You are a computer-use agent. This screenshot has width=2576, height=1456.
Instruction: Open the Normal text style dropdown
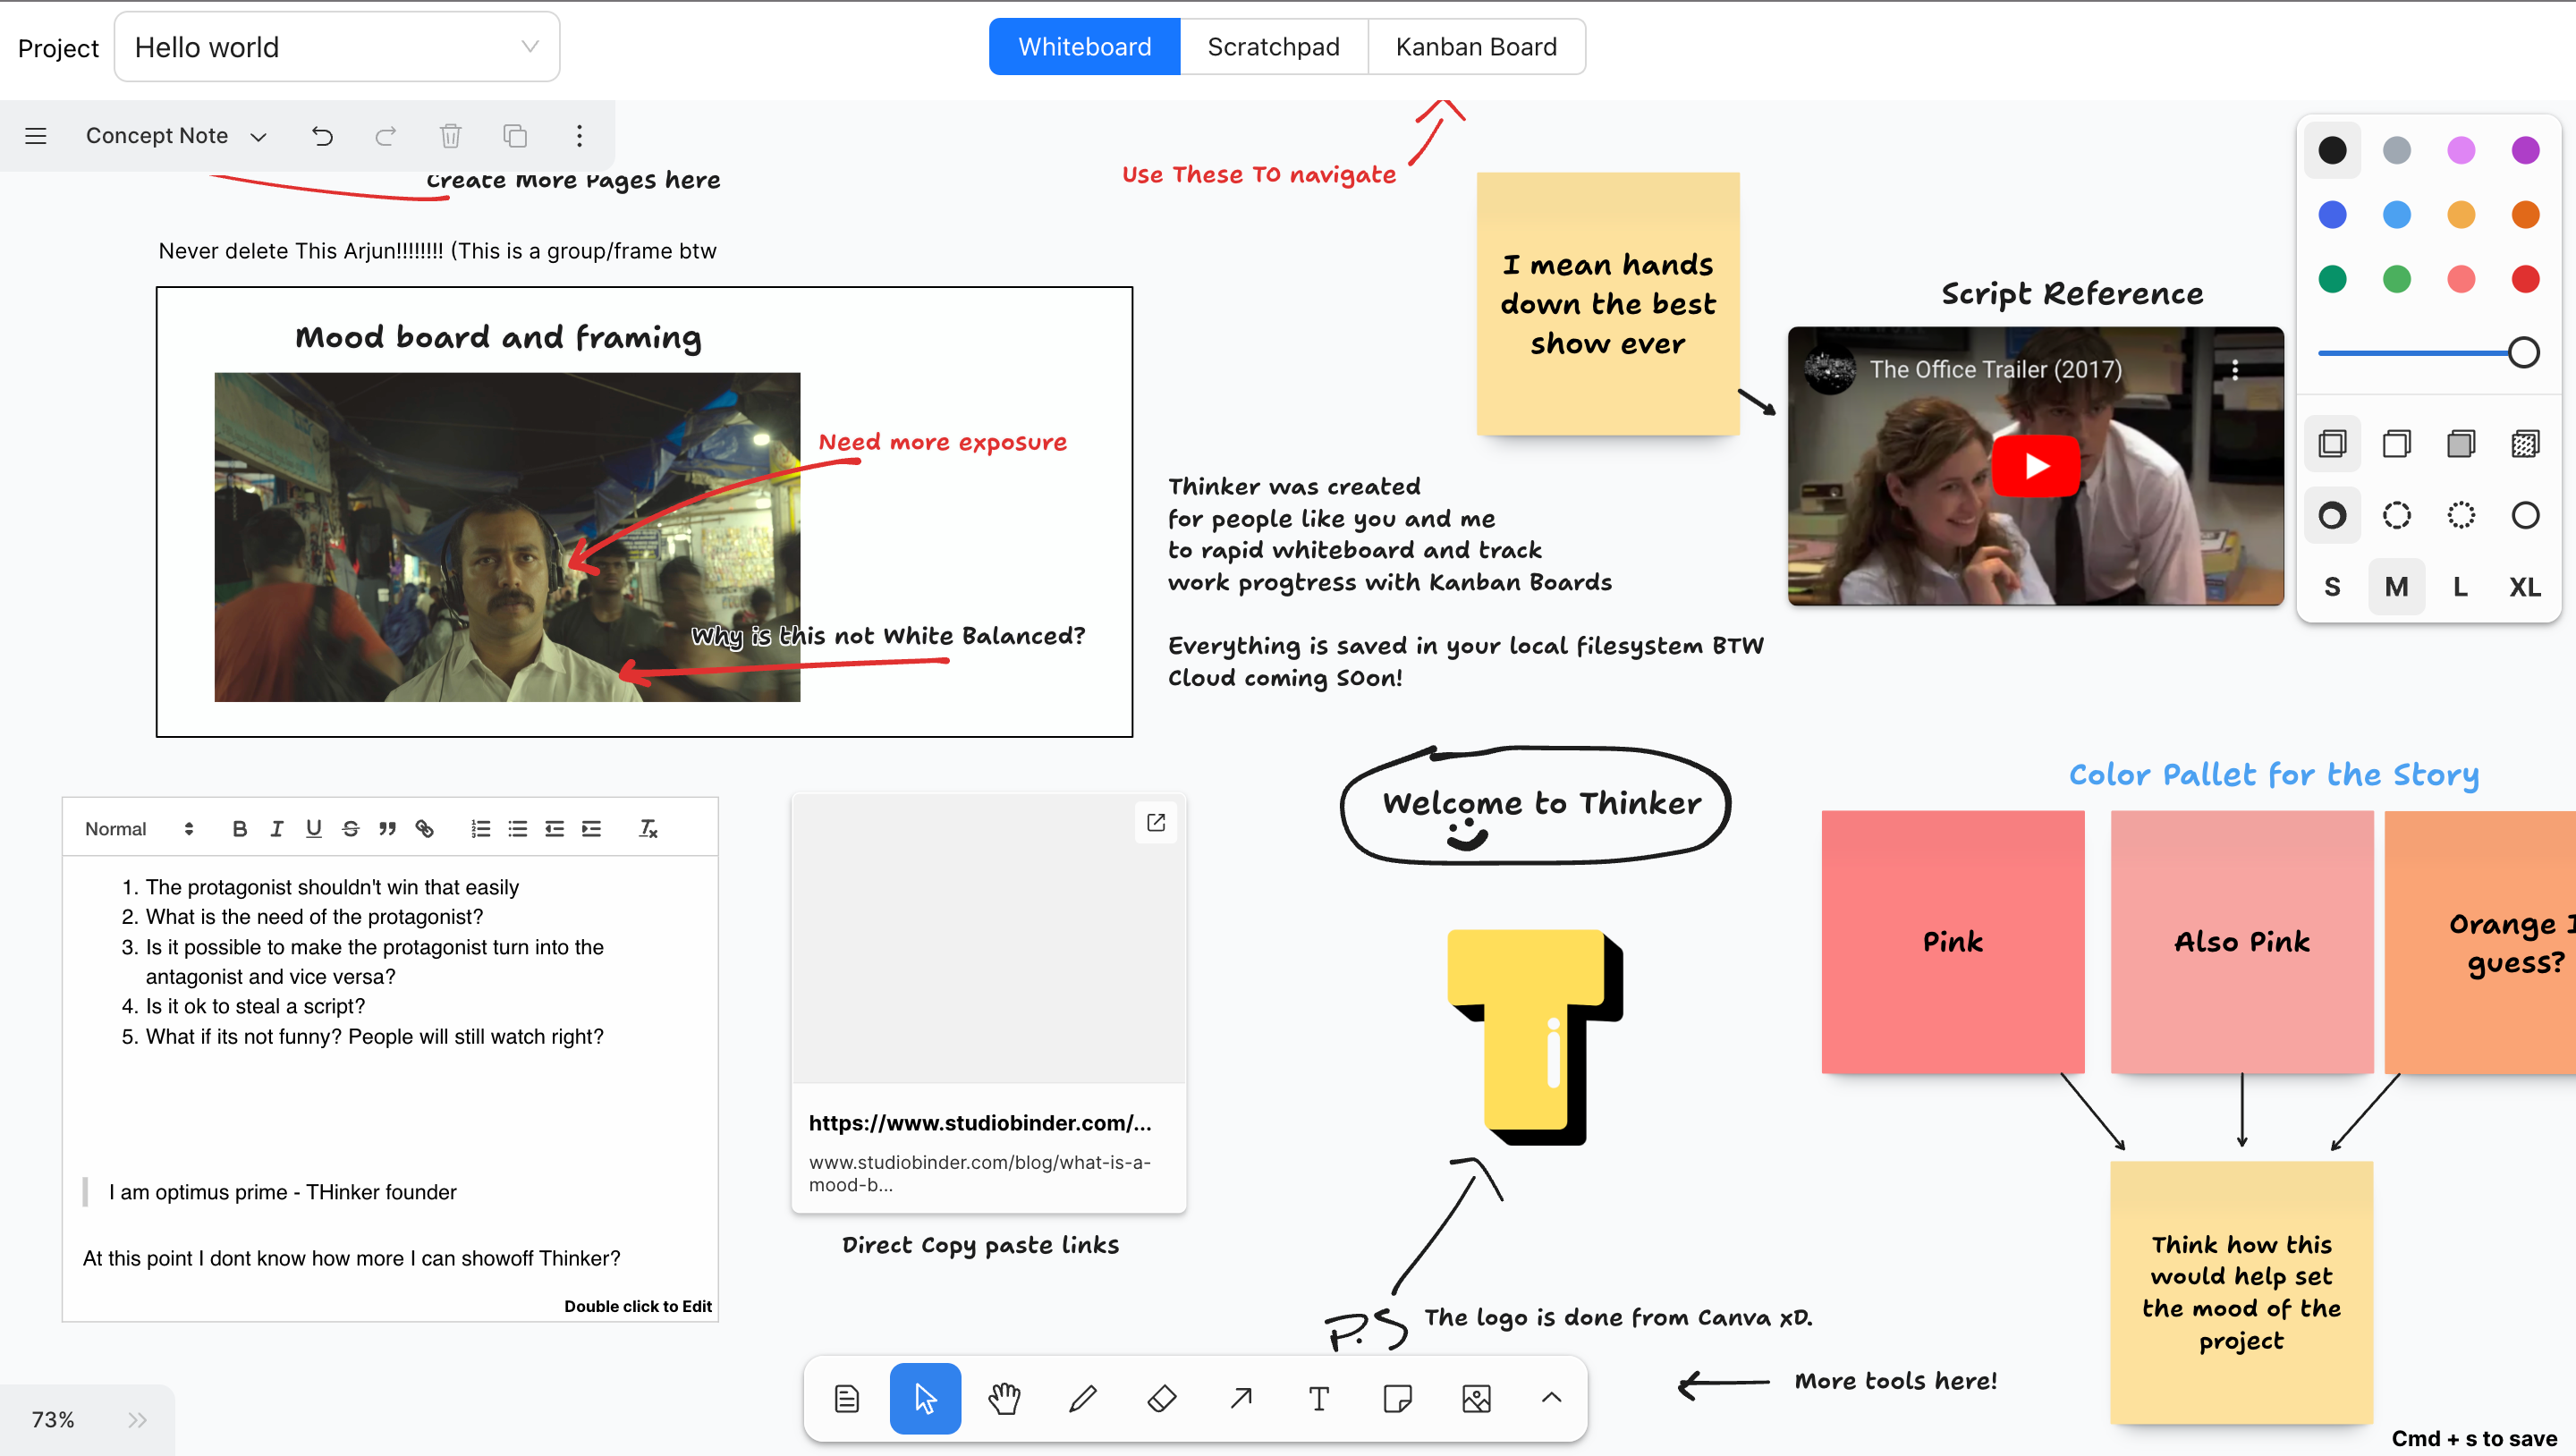tap(137, 828)
